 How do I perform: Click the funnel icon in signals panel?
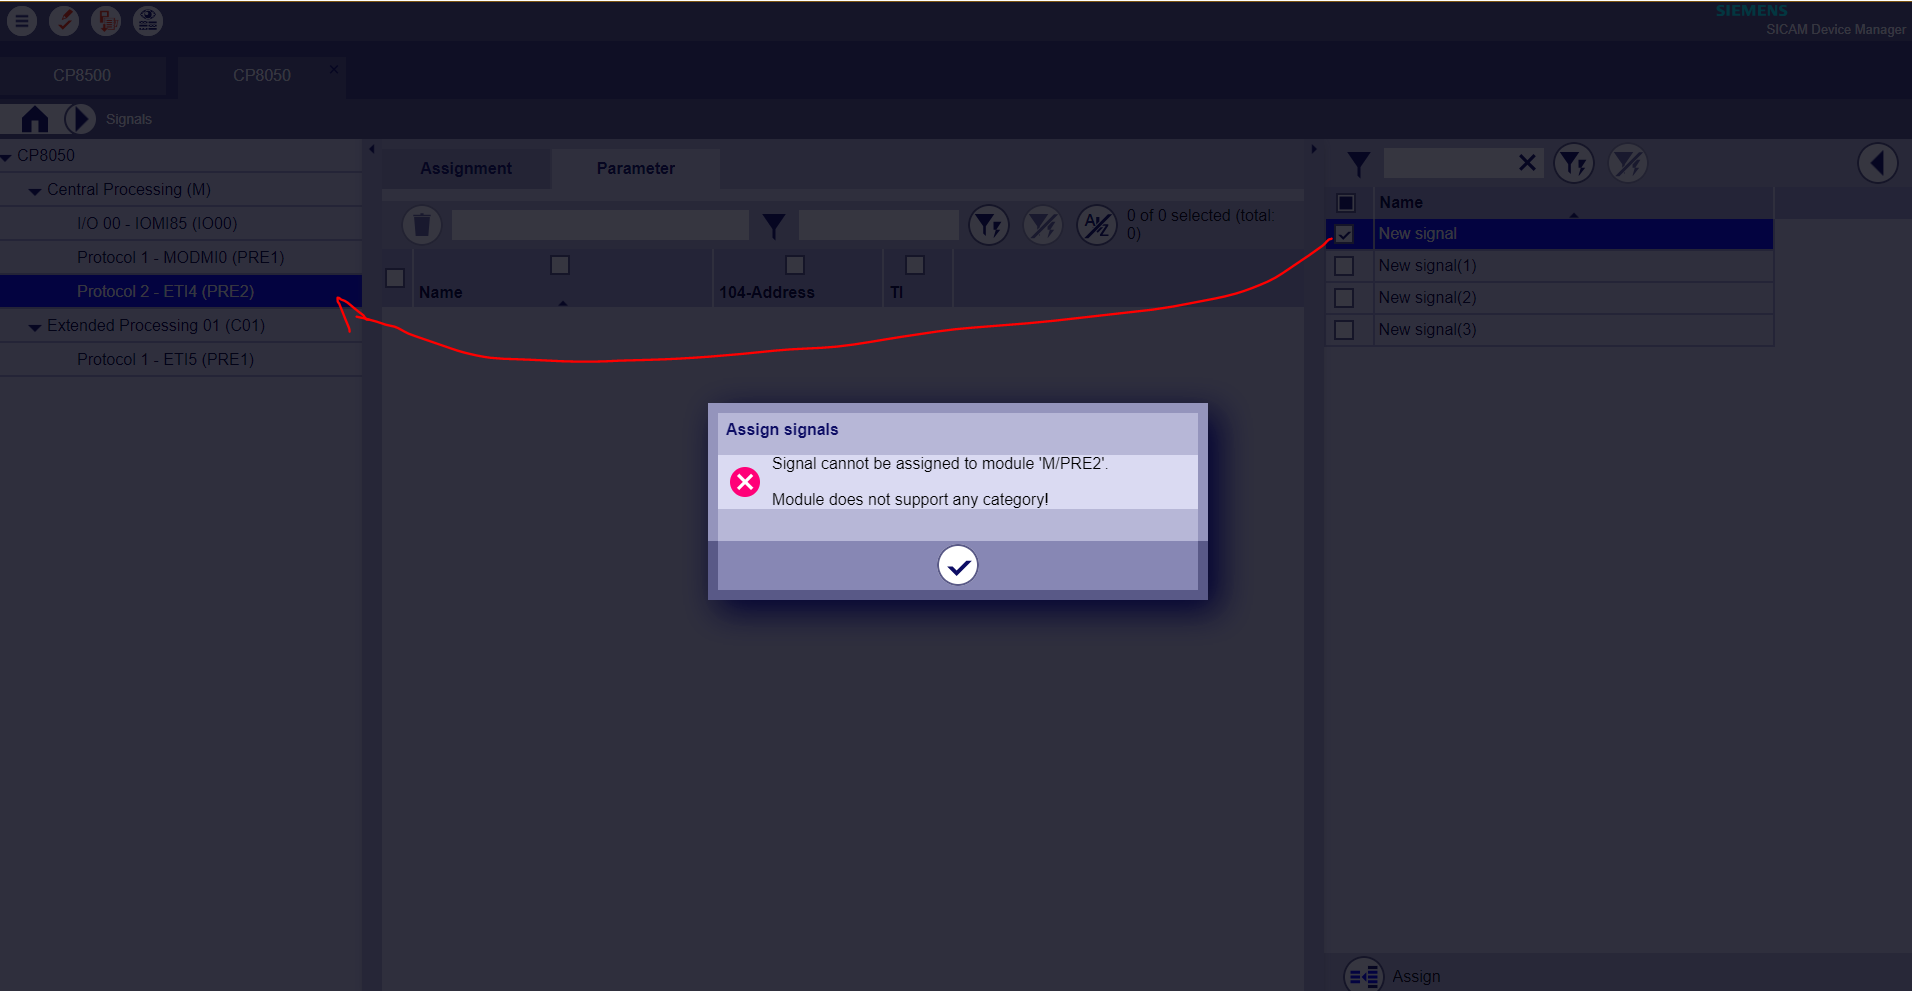1358,164
